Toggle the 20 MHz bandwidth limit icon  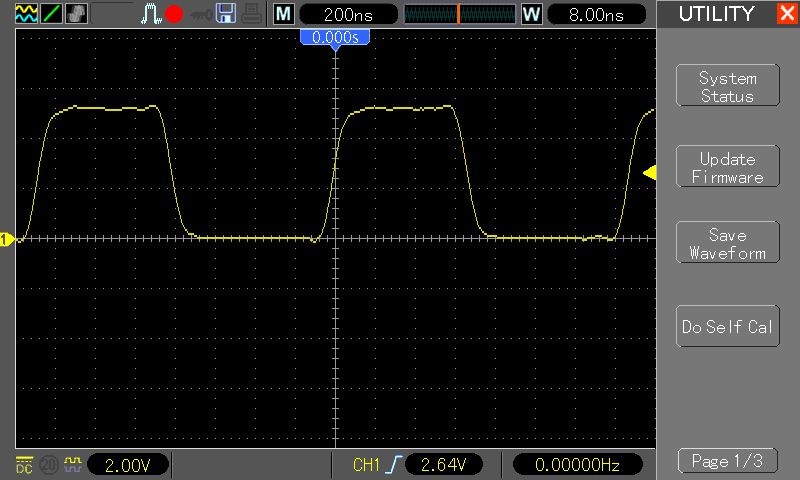pyautogui.click(x=46, y=464)
